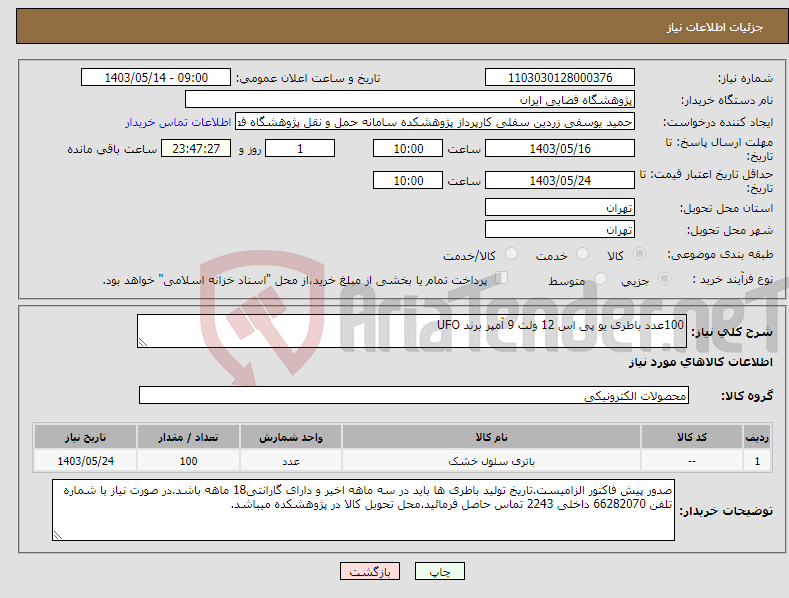This screenshot has width=789, height=598.
Task: Click the کد کالا column header
Action: 692,437
